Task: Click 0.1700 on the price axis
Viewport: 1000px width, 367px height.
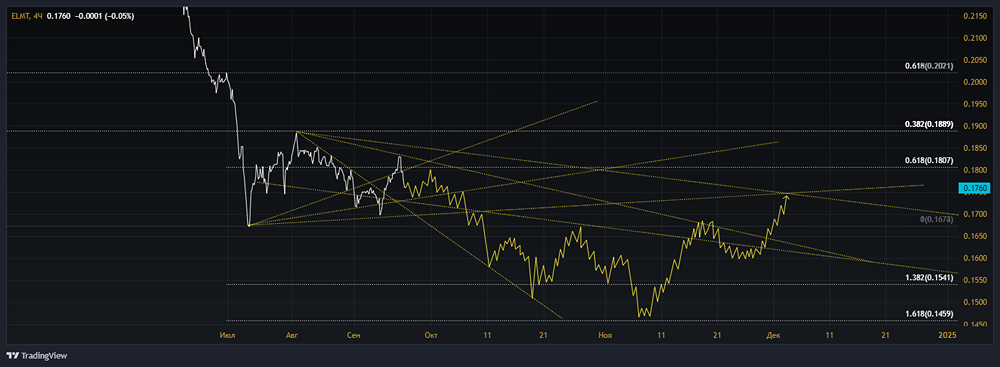Action: [x=976, y=214]
